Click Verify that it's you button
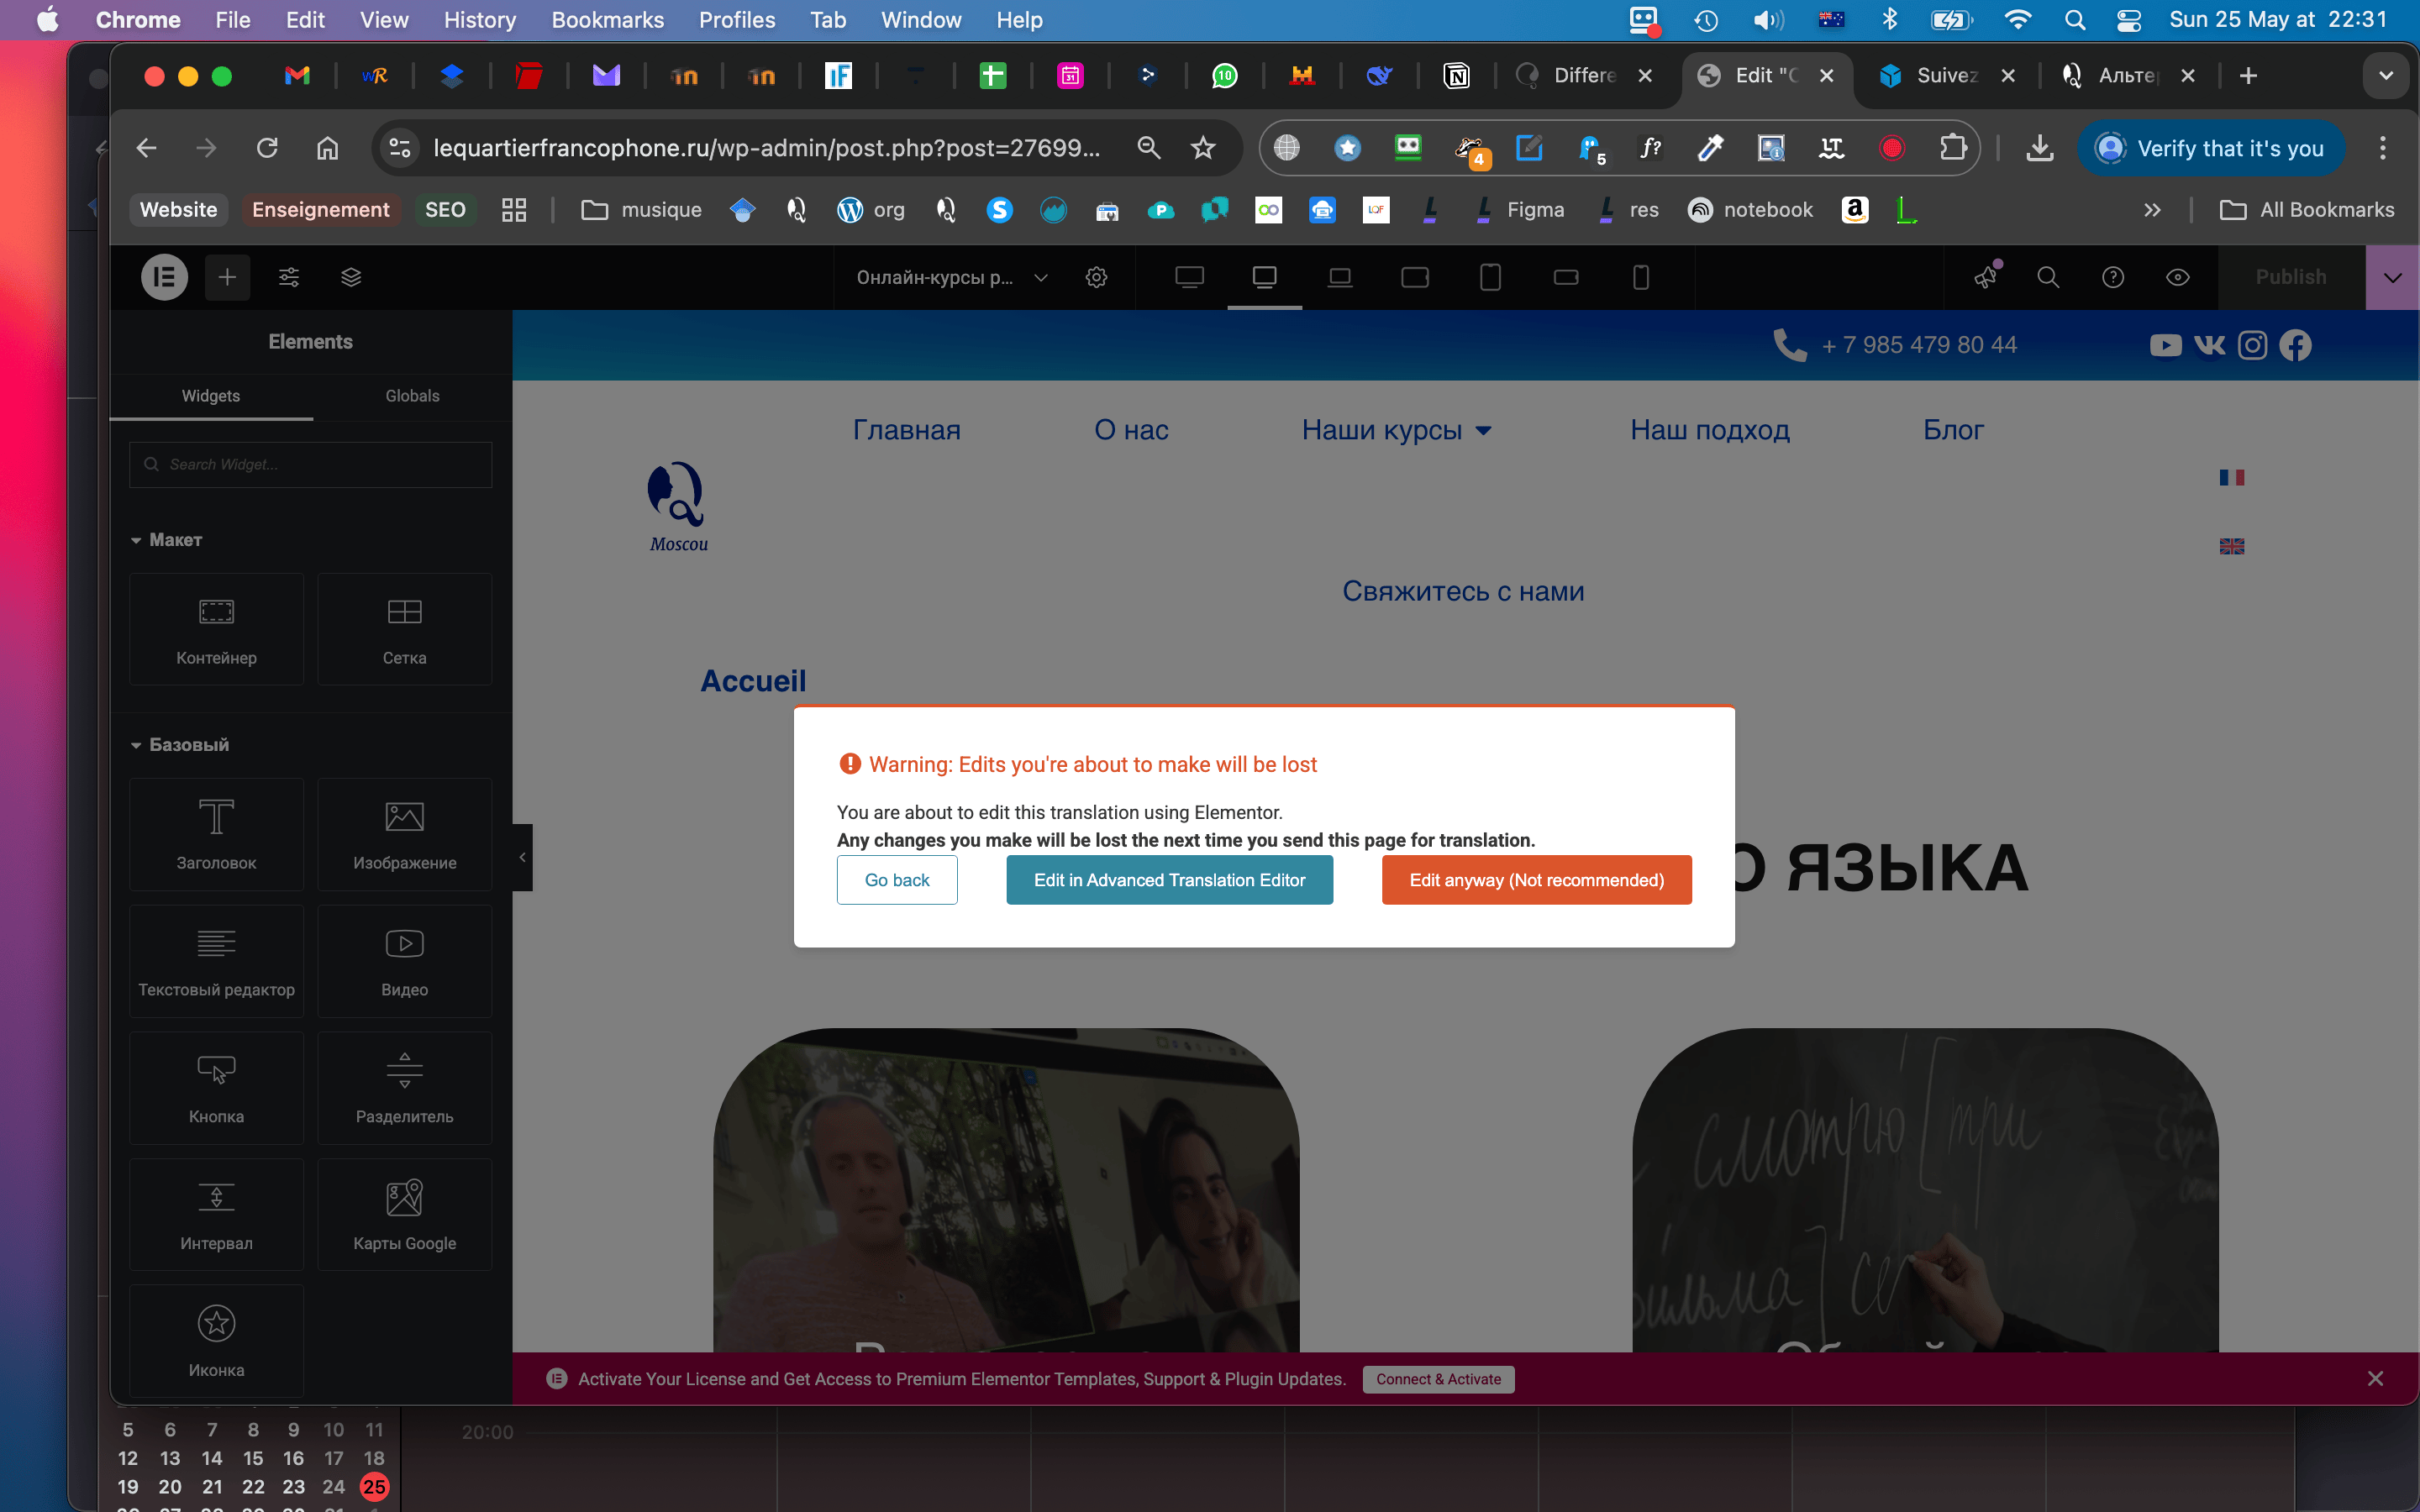This screenshot has width=2420, height=1512. (2211, 148)
